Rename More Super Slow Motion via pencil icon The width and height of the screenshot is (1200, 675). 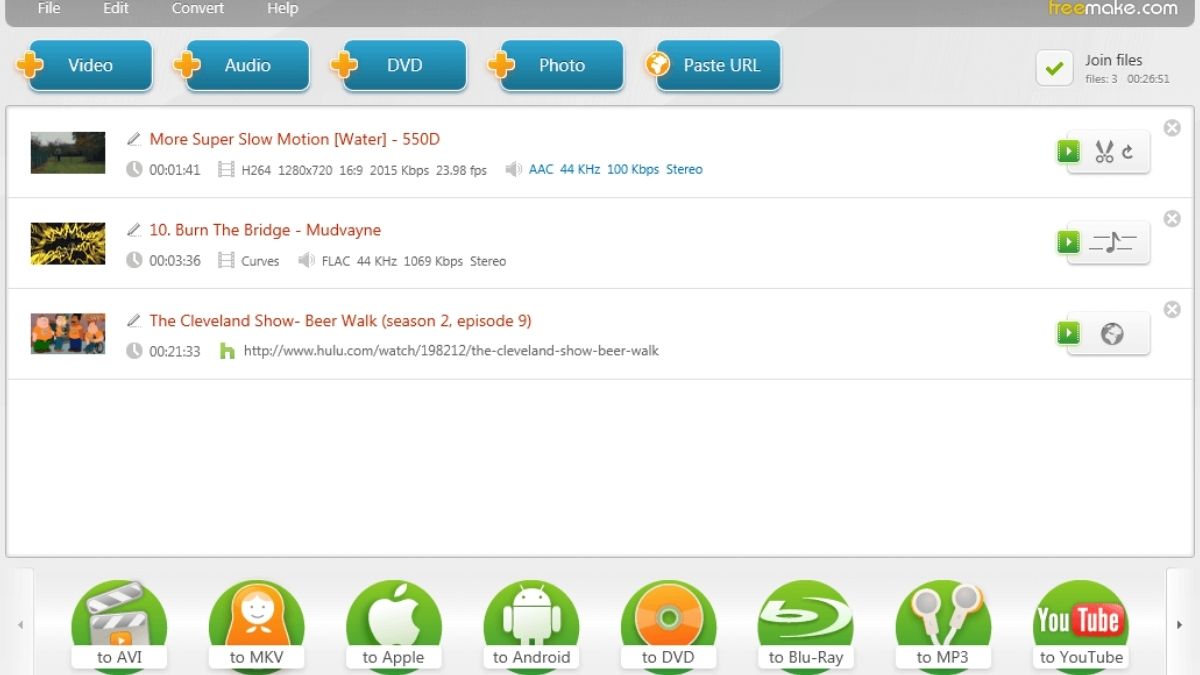click(134, 139)
